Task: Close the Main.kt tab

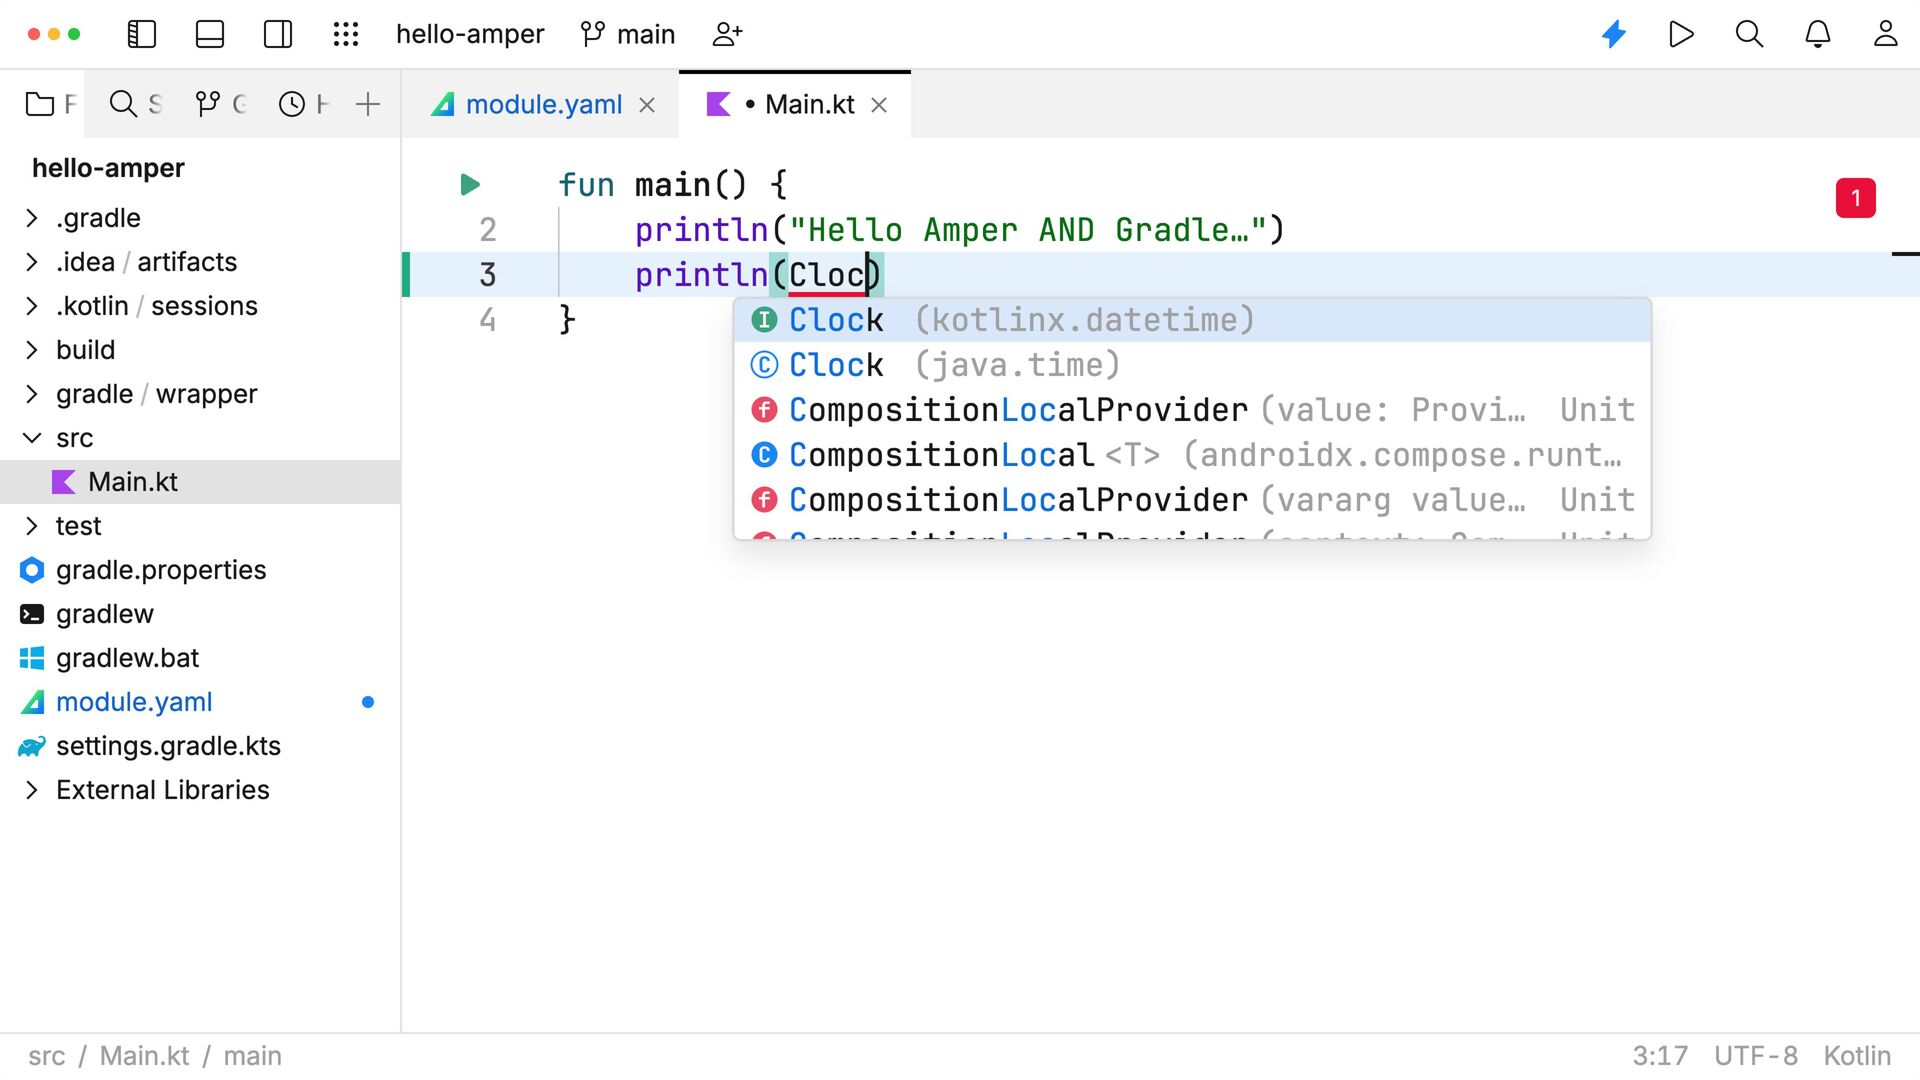Action: pos(879,105)
